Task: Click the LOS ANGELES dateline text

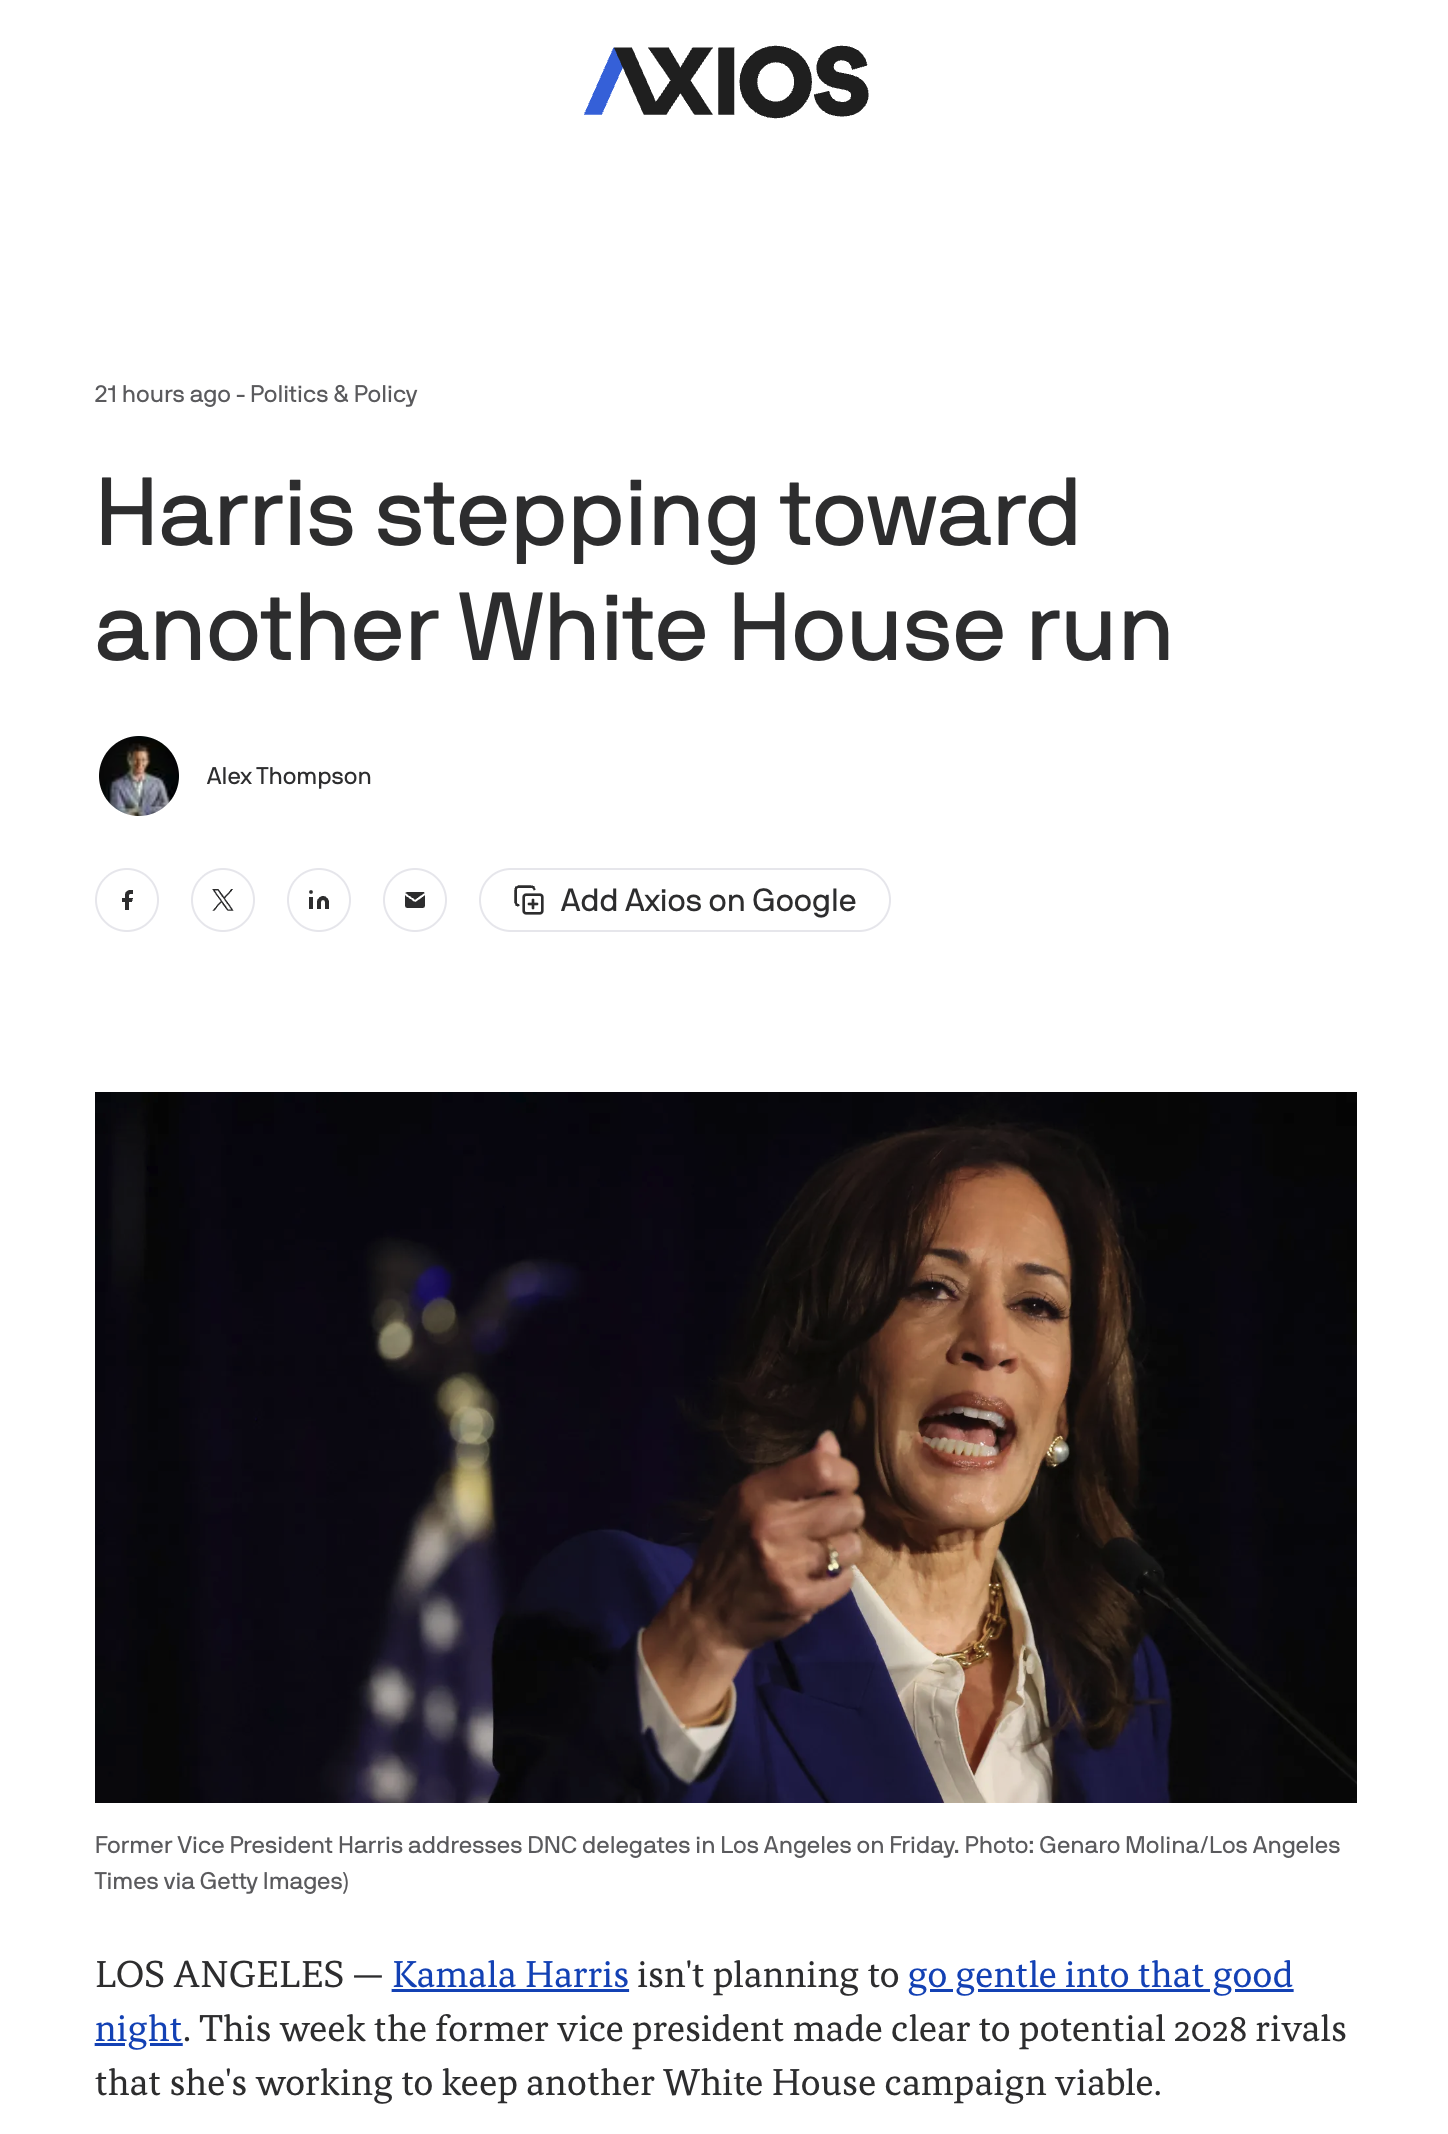Action: [x=219, y=1974]
